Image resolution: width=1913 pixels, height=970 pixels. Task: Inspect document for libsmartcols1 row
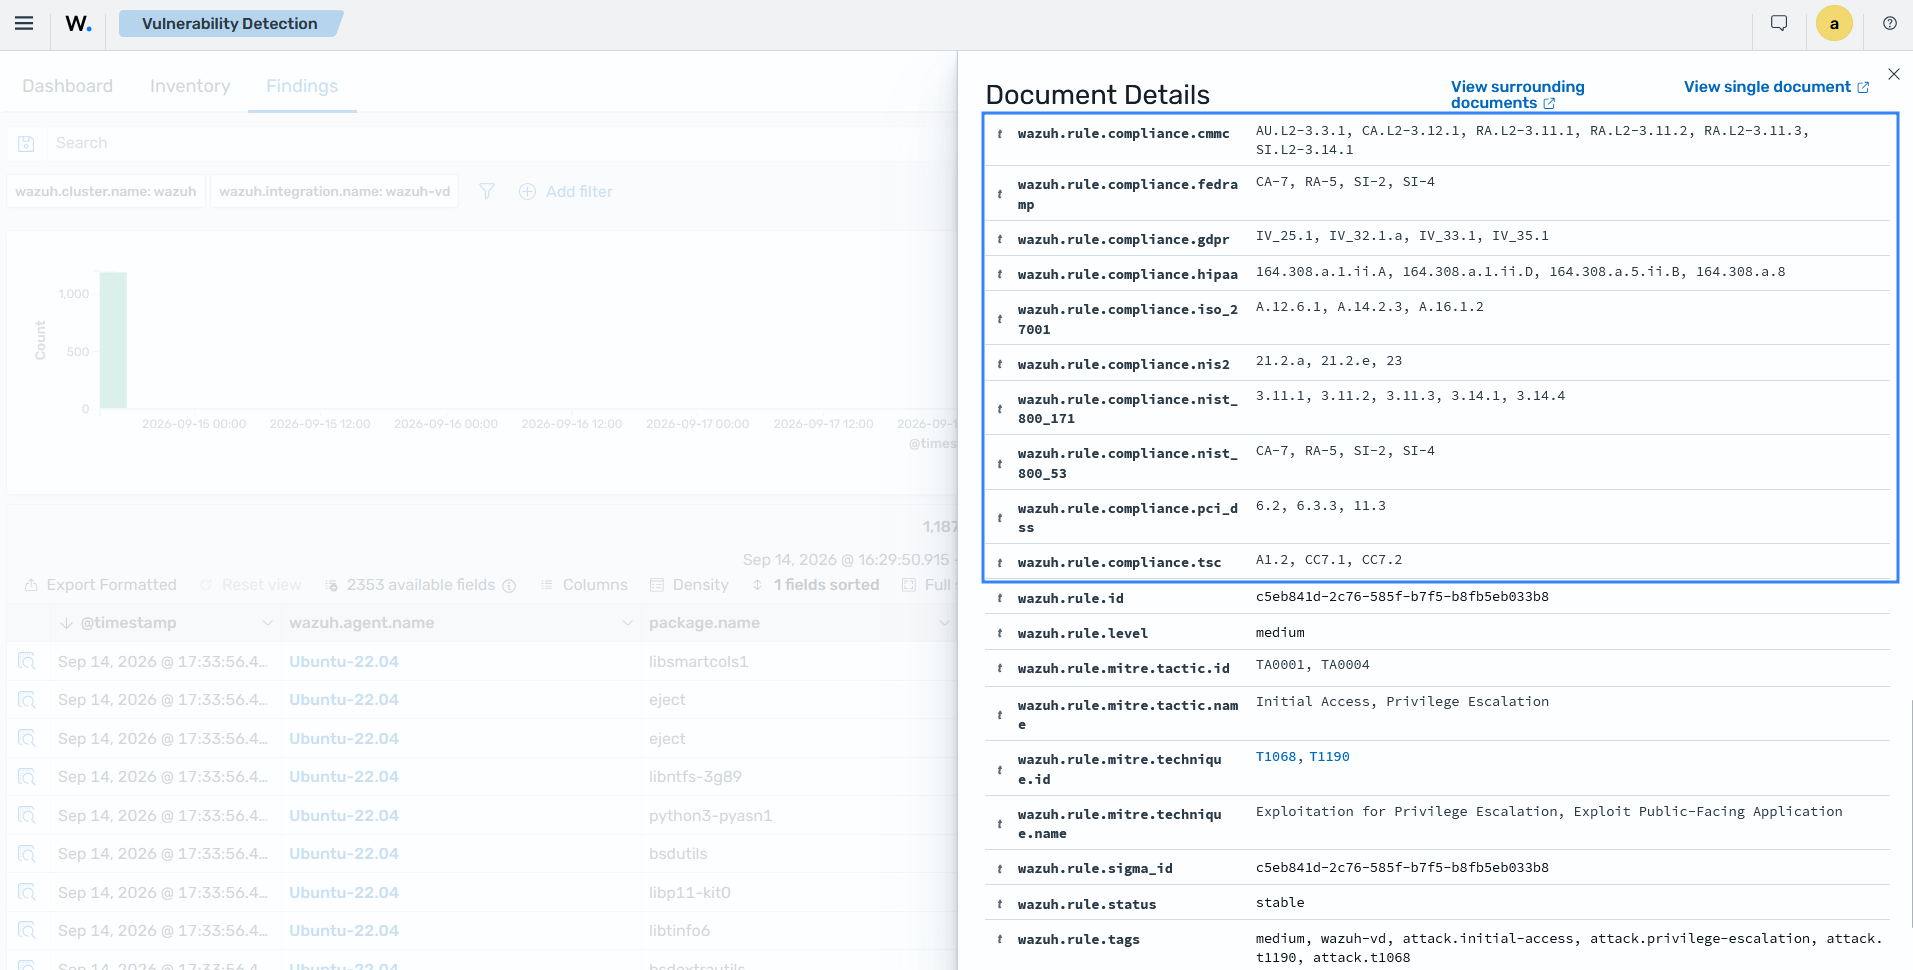[x=27, y=662]
